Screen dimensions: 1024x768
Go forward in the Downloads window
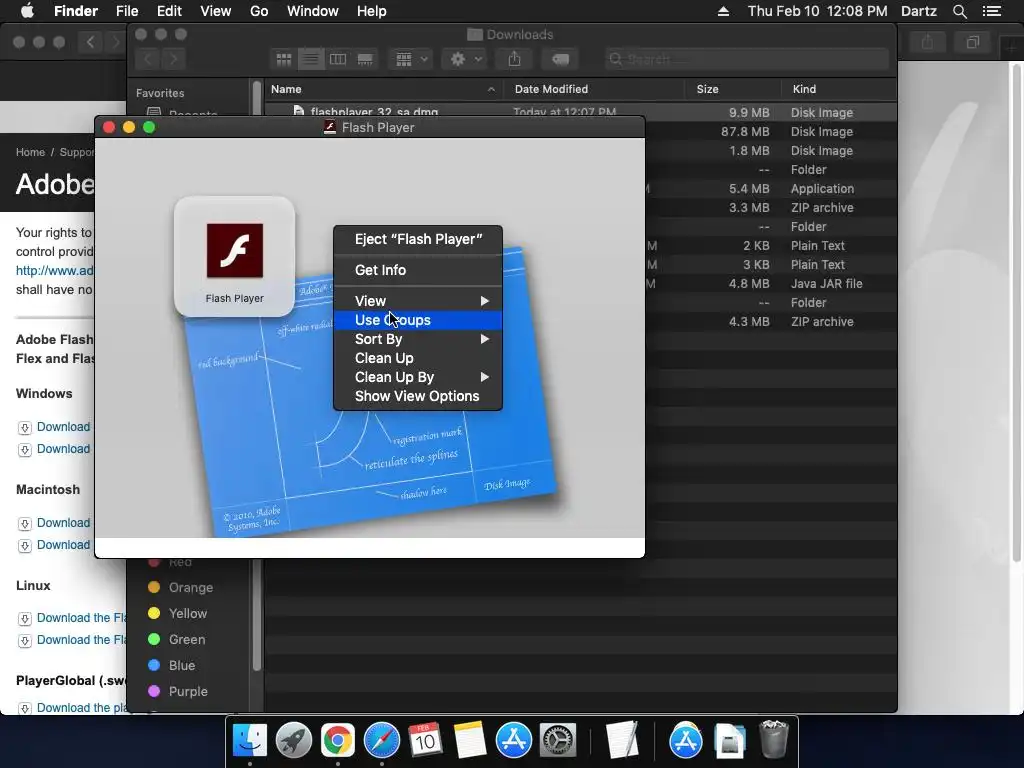(x=173, y=59)
